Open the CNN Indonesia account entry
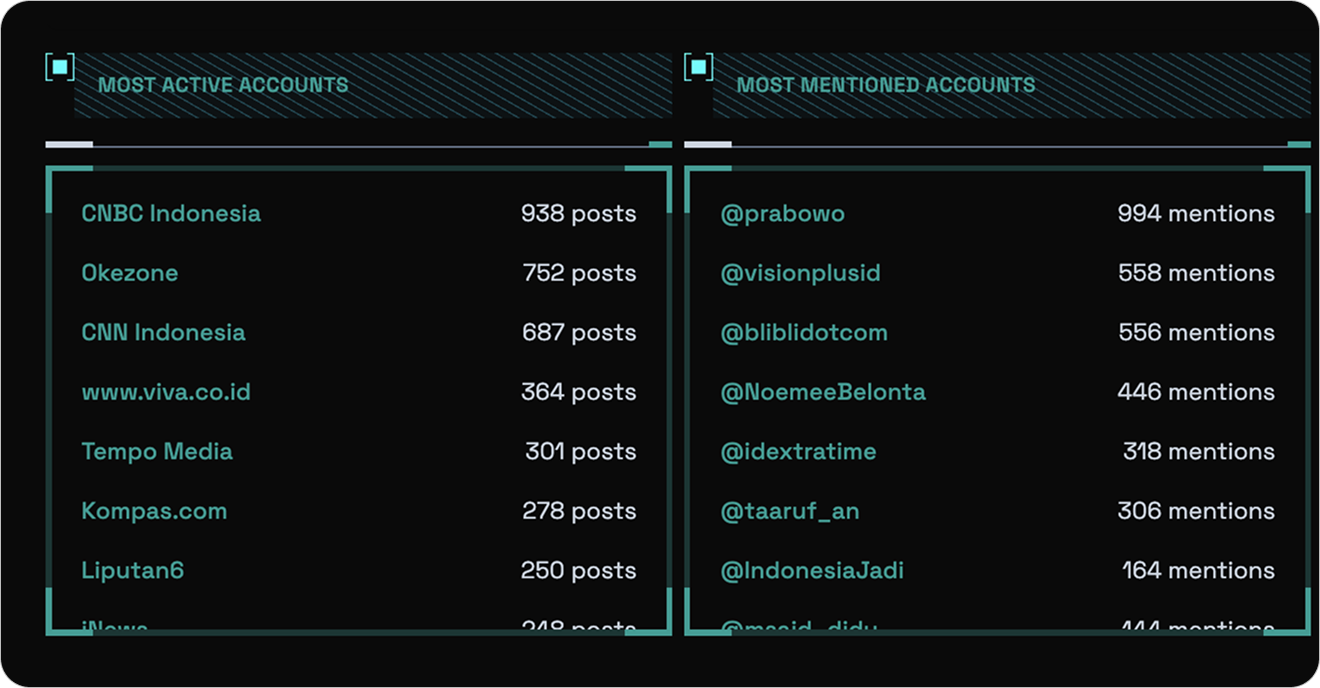1320x688 pixels. pyautogui.click(x=163, y=332)
